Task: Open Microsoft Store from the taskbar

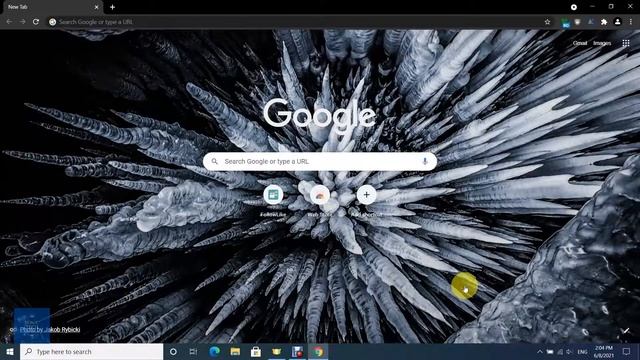Action: [x=256, y=351]
